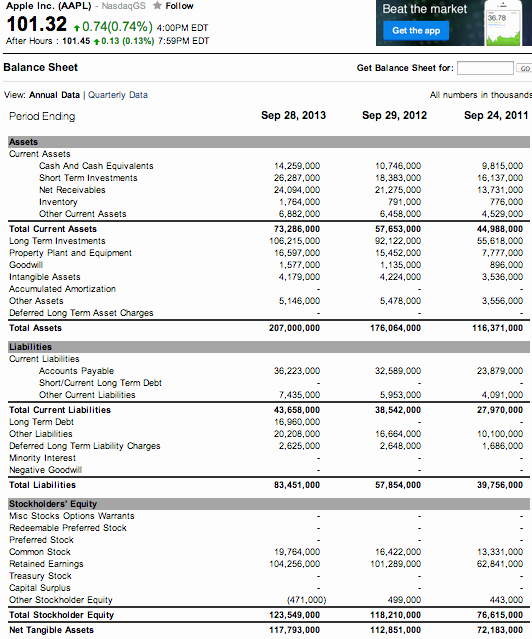Click the phone chart thumbnail in ad
This screenshot has height=639, width=532.
[x=503, y=24]
